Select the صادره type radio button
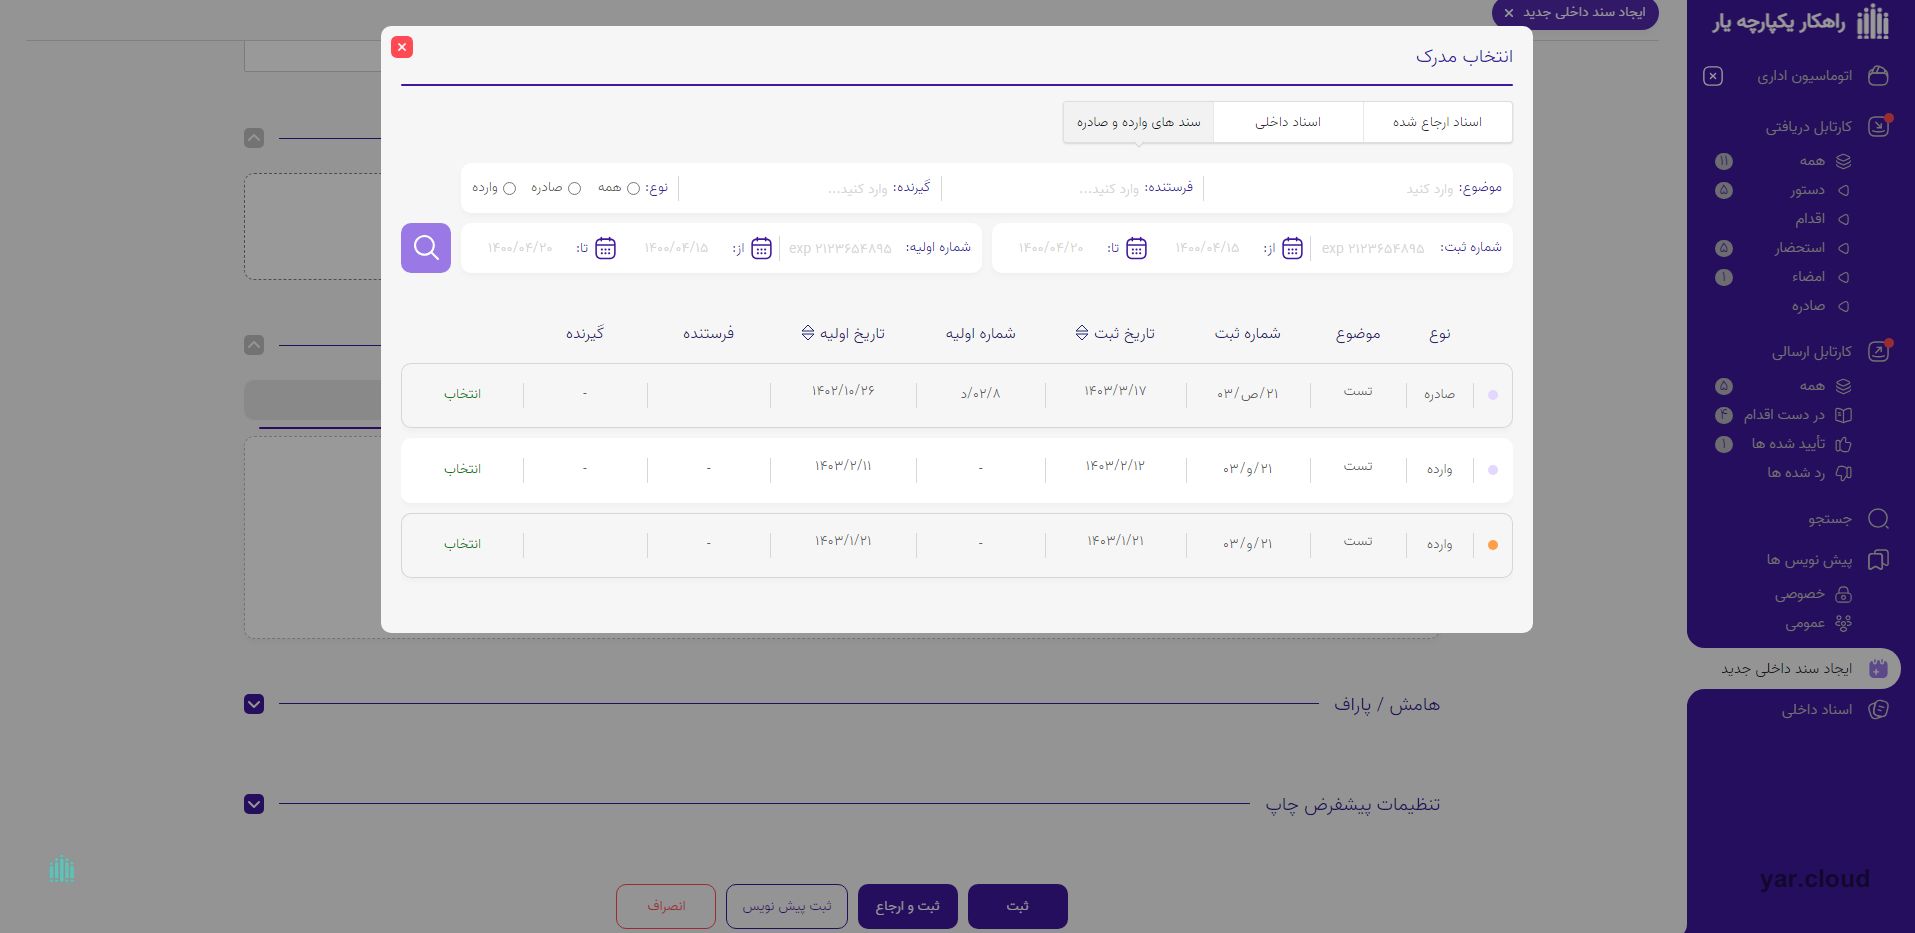The width and height of the screenshot is (1915, 933). 574,188
